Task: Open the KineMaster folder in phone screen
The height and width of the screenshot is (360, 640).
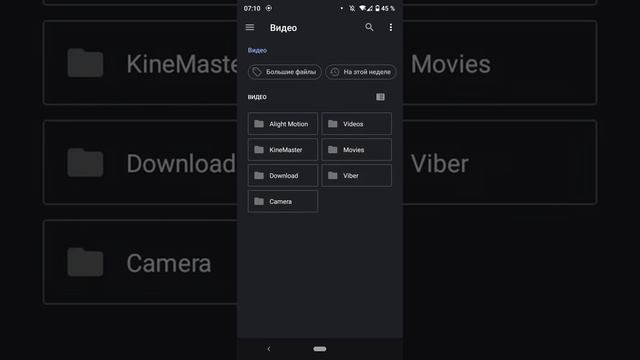Action: tap(283, 150)
